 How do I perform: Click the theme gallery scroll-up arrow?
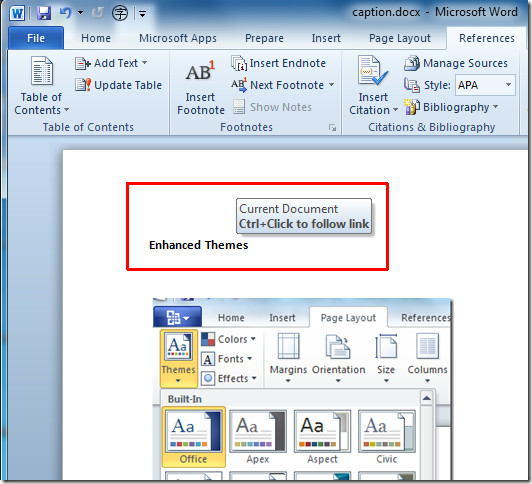click(426, 398)
